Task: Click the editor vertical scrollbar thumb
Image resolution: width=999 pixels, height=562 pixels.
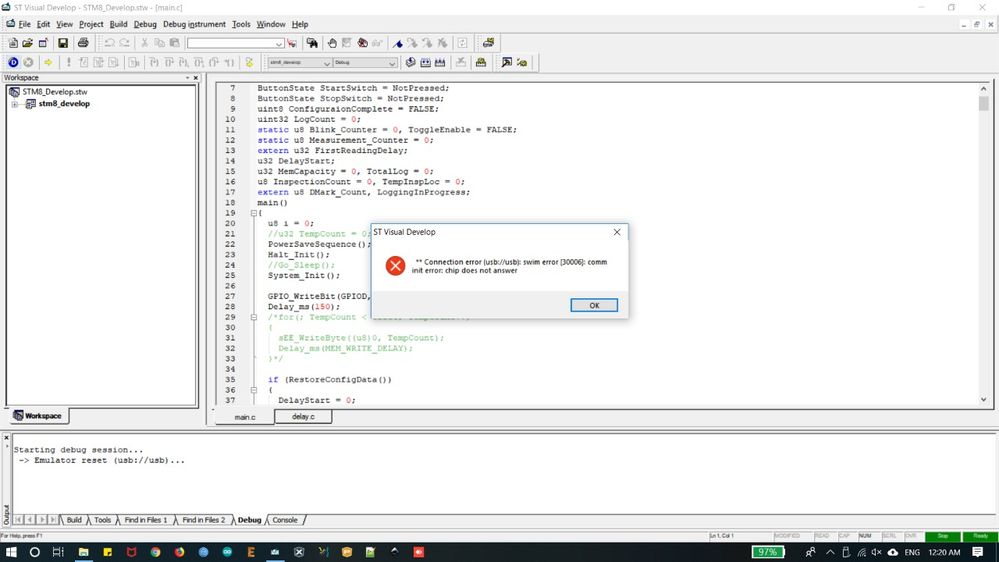Action: 983,103
